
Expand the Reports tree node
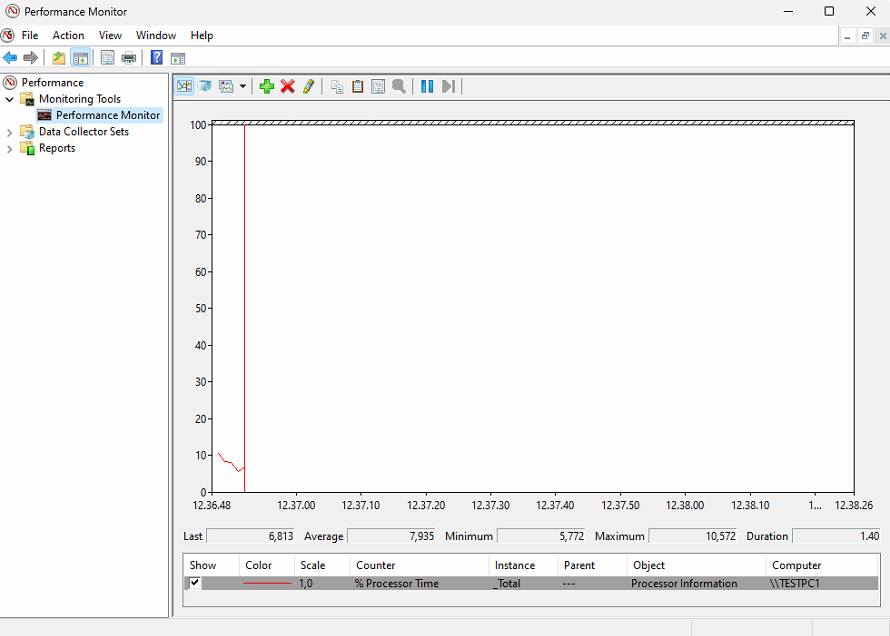[x=10, y=148]
